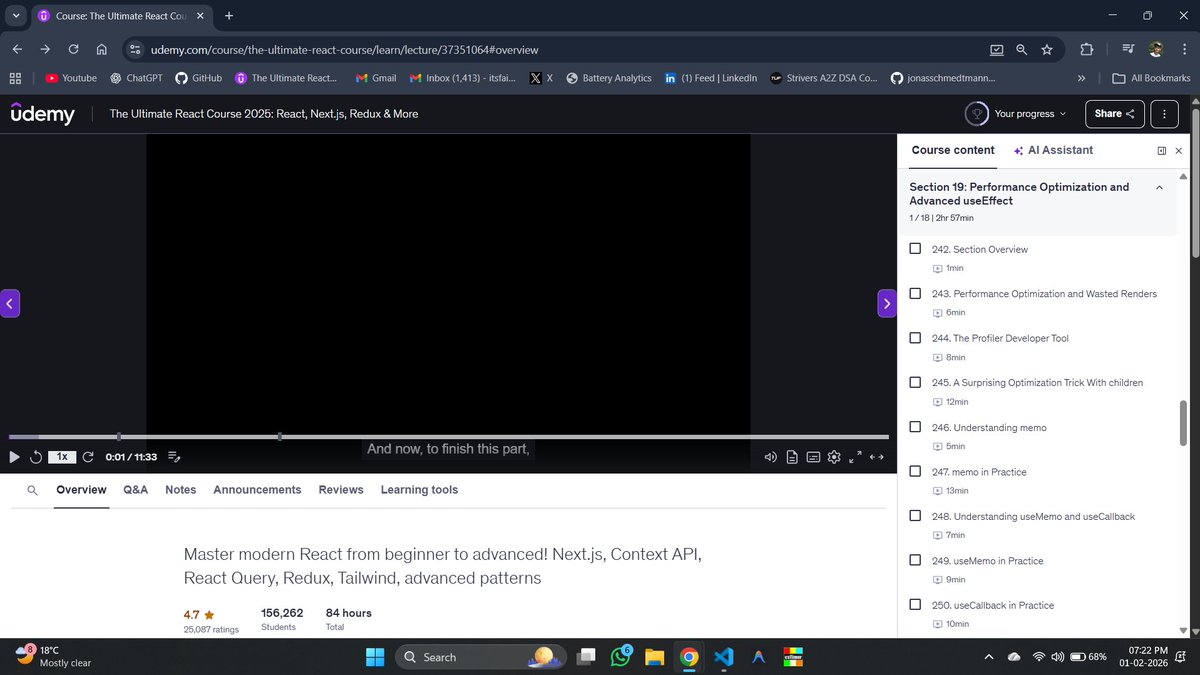The image size is (1200, 675).
Task: Search course content magnifier icon
Action: point(33,490)
